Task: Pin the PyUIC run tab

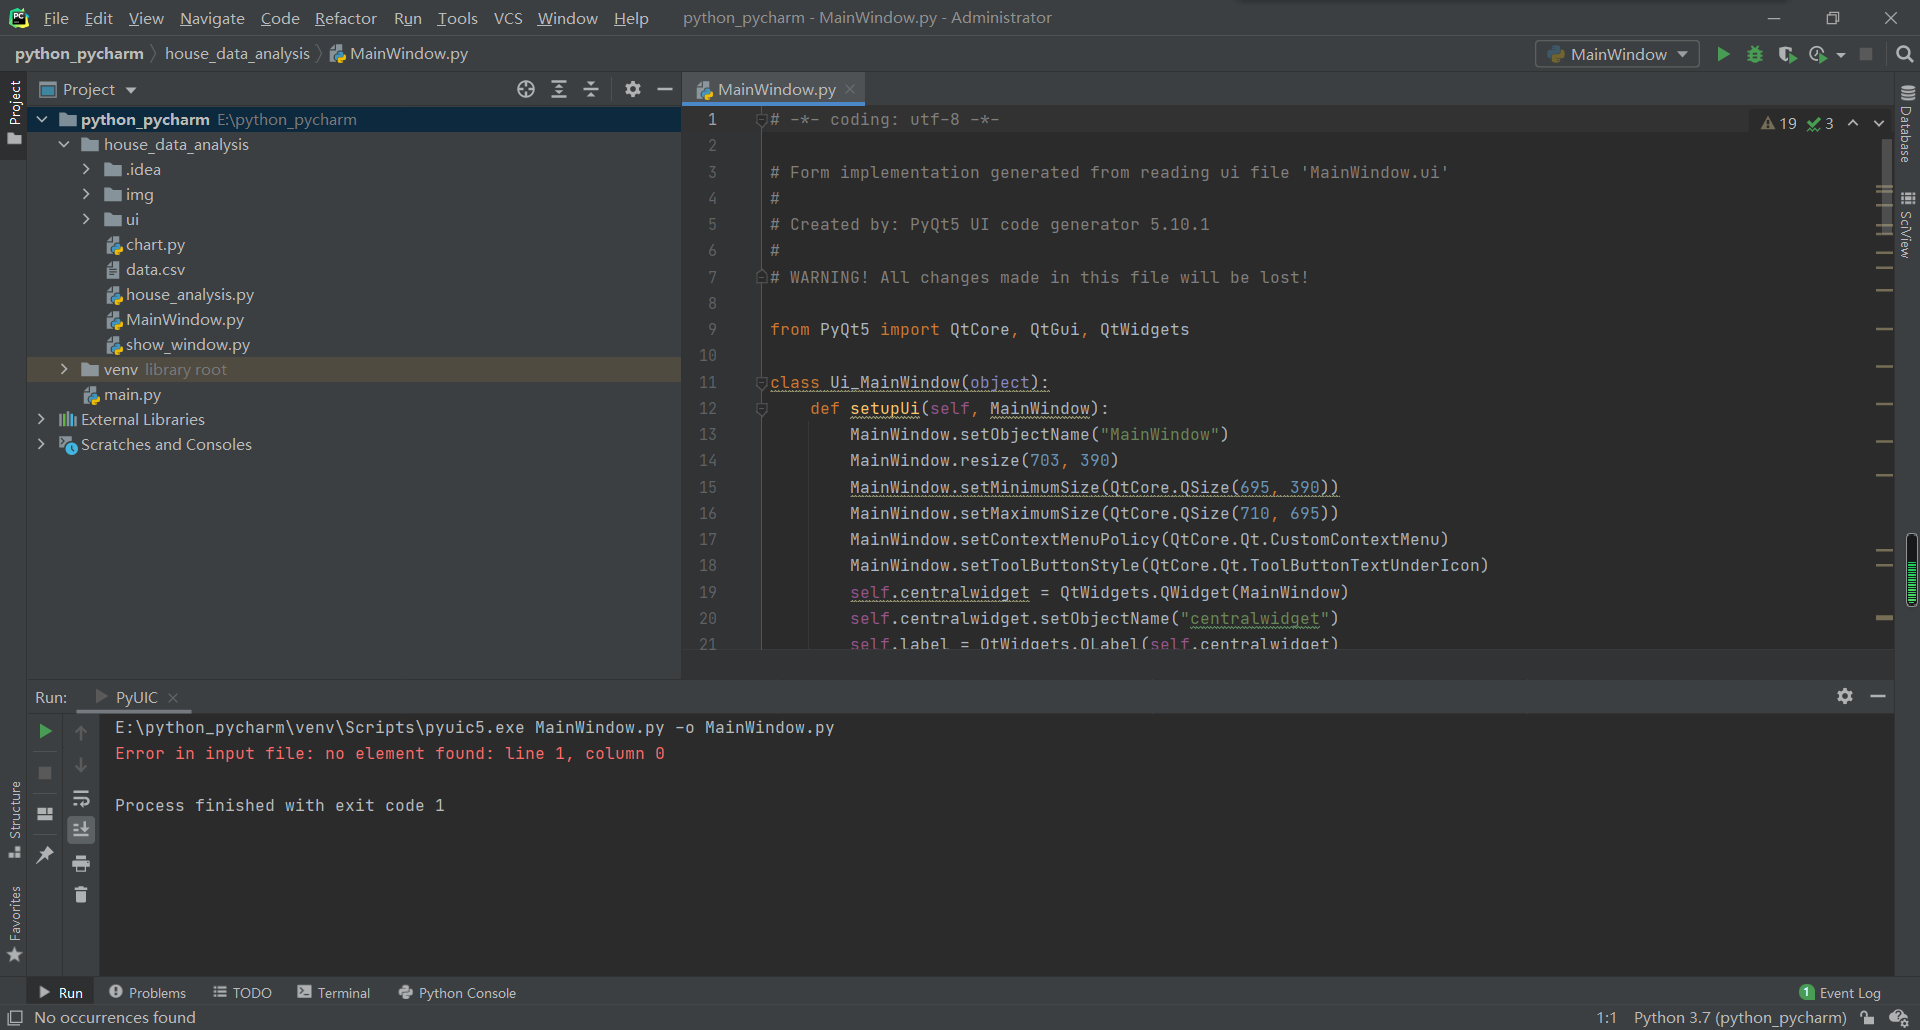Action: [x=45, y=854]
